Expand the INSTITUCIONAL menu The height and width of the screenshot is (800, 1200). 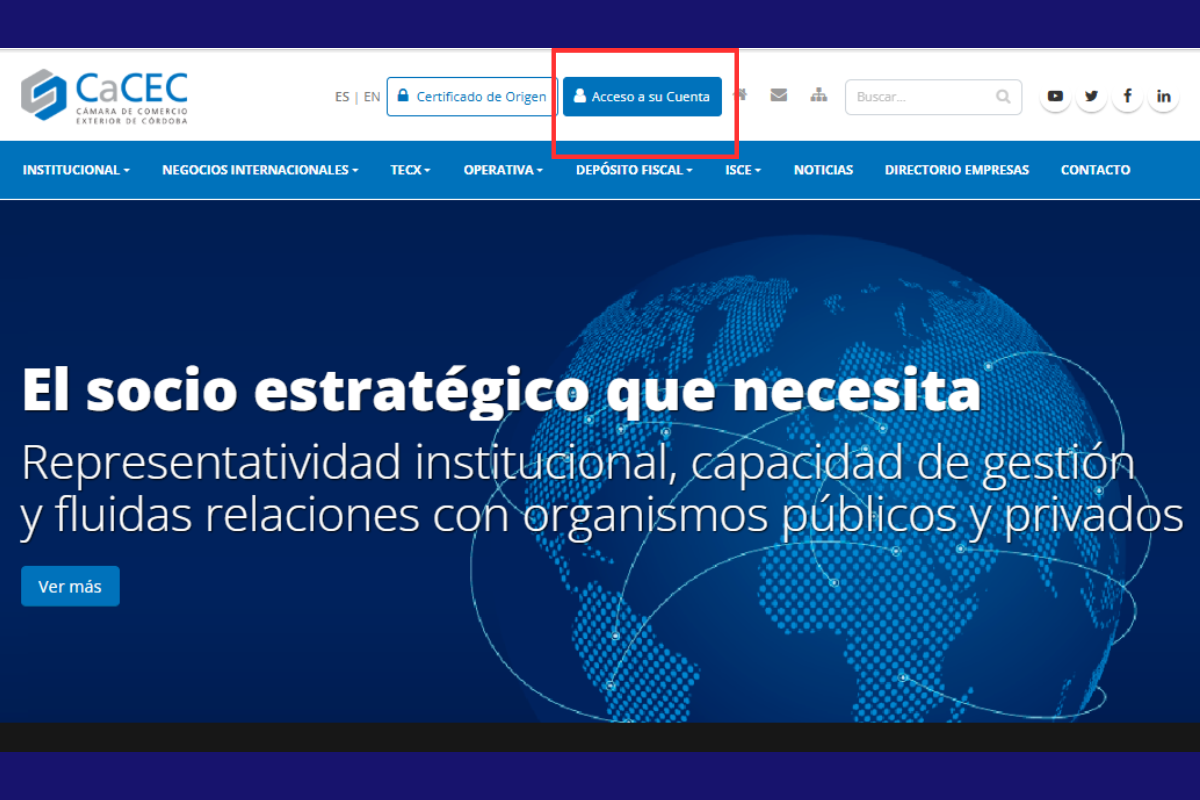[76, 170]
